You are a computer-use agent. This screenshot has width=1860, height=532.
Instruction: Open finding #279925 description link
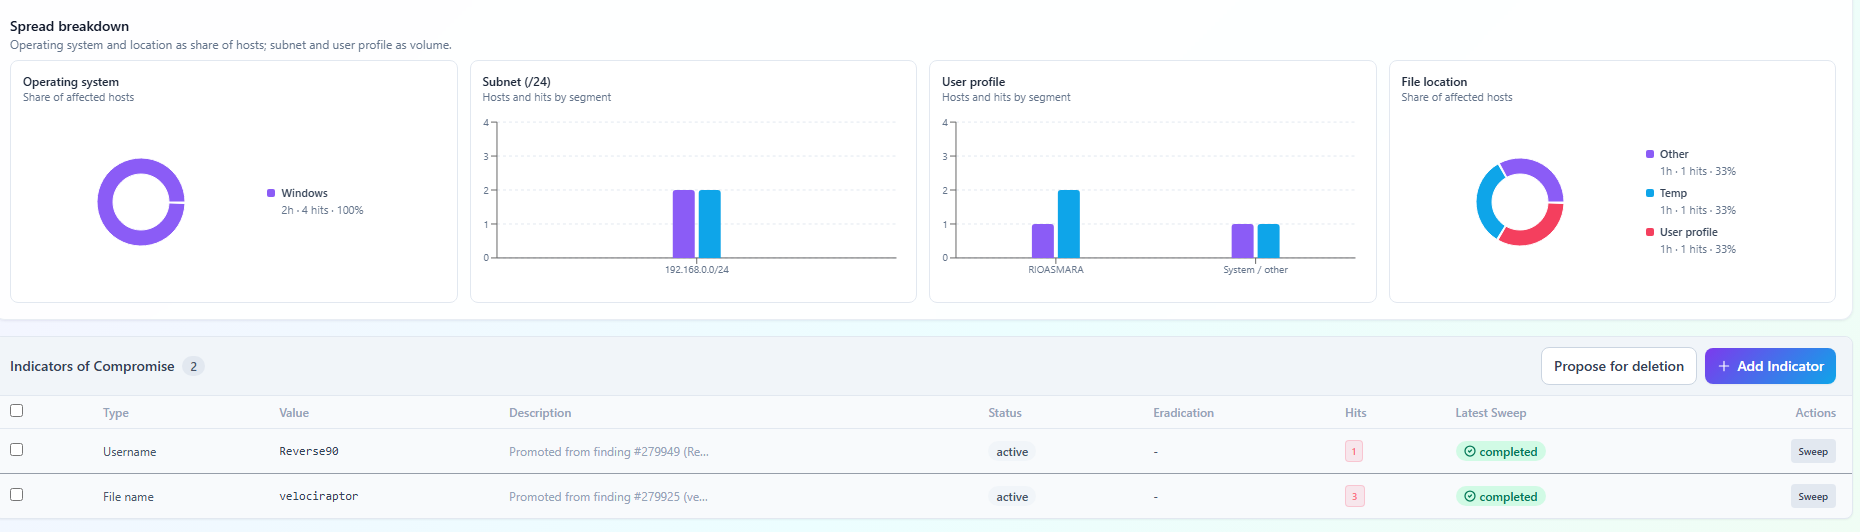(608, 497)
